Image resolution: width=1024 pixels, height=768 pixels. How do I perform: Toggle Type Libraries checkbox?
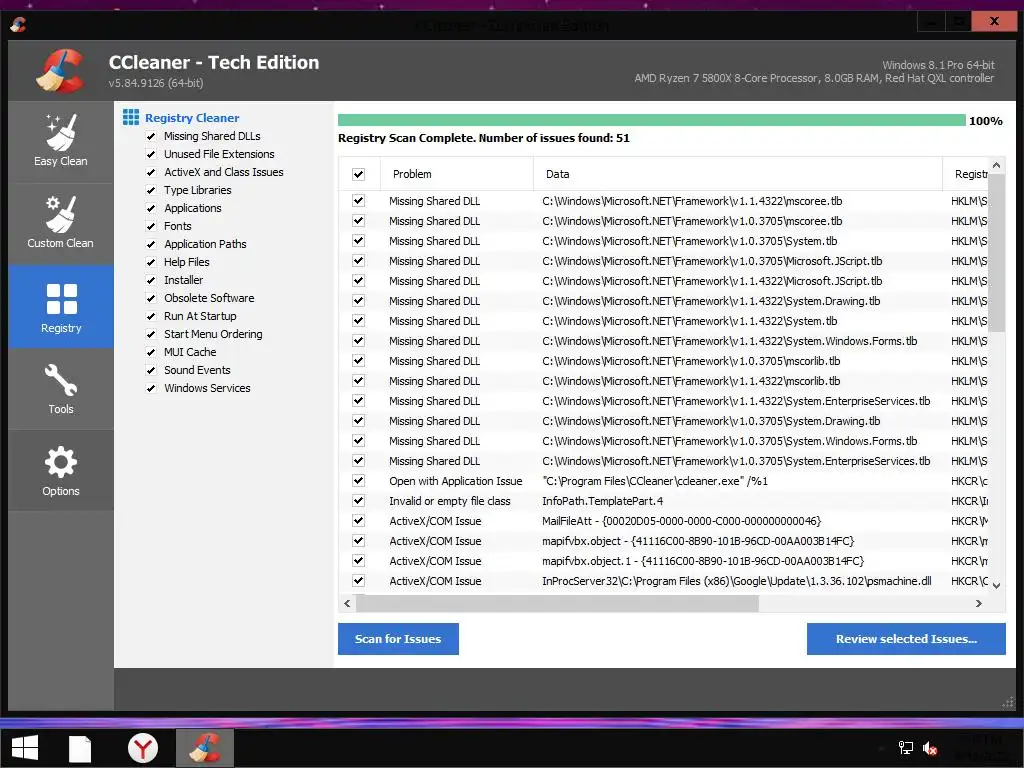(151, 190)
